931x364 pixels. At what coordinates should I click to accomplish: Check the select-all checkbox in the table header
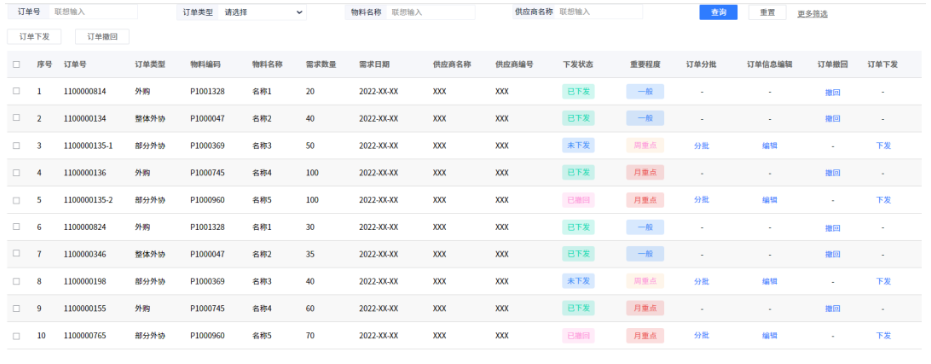16,64
